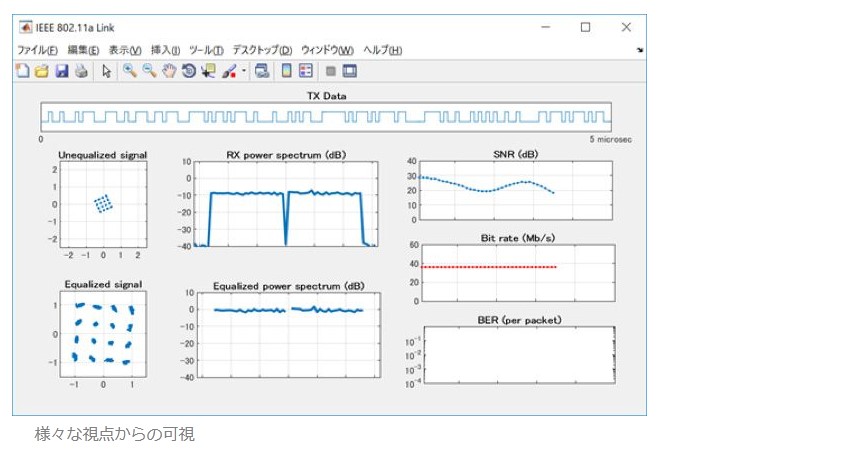The image size is (857, 454).
Task: Click the Show Plot Tools icon
Action: click(350, 71)
